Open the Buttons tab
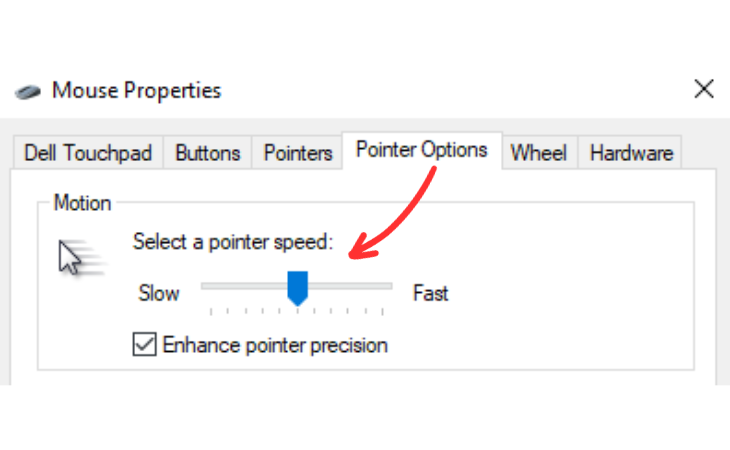 click(208, 153)
